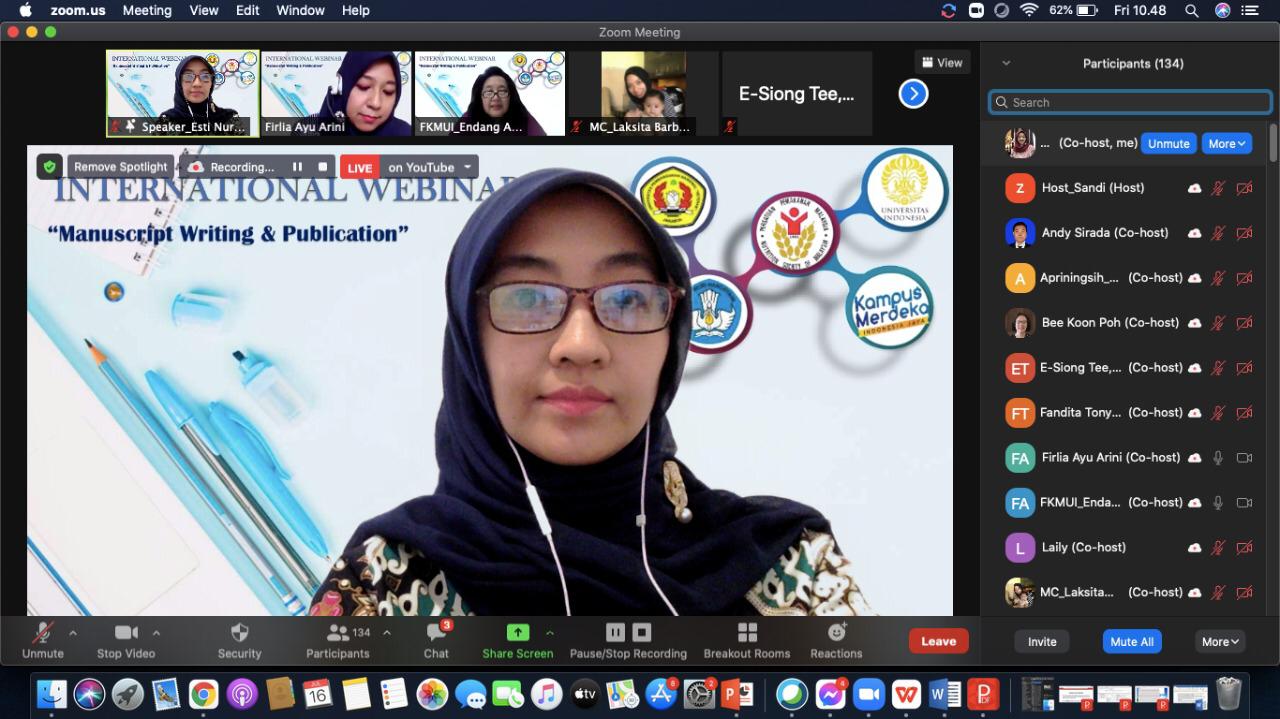Screen dimensions: 1280x719
Task: Show next video thumbnails with arrow
Action: click(x=913, y=94)
